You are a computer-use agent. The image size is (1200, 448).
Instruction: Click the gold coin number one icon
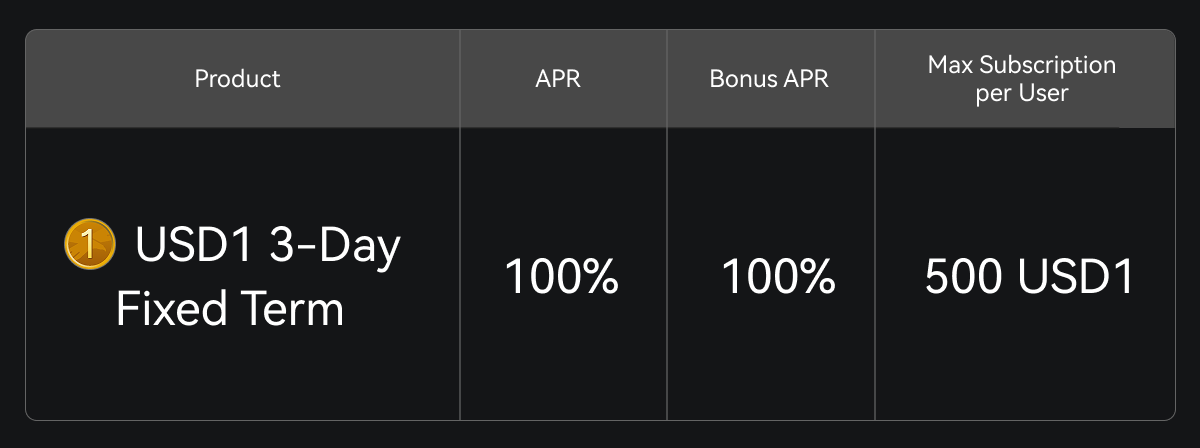pyautogui.click(x=88, y=245)
